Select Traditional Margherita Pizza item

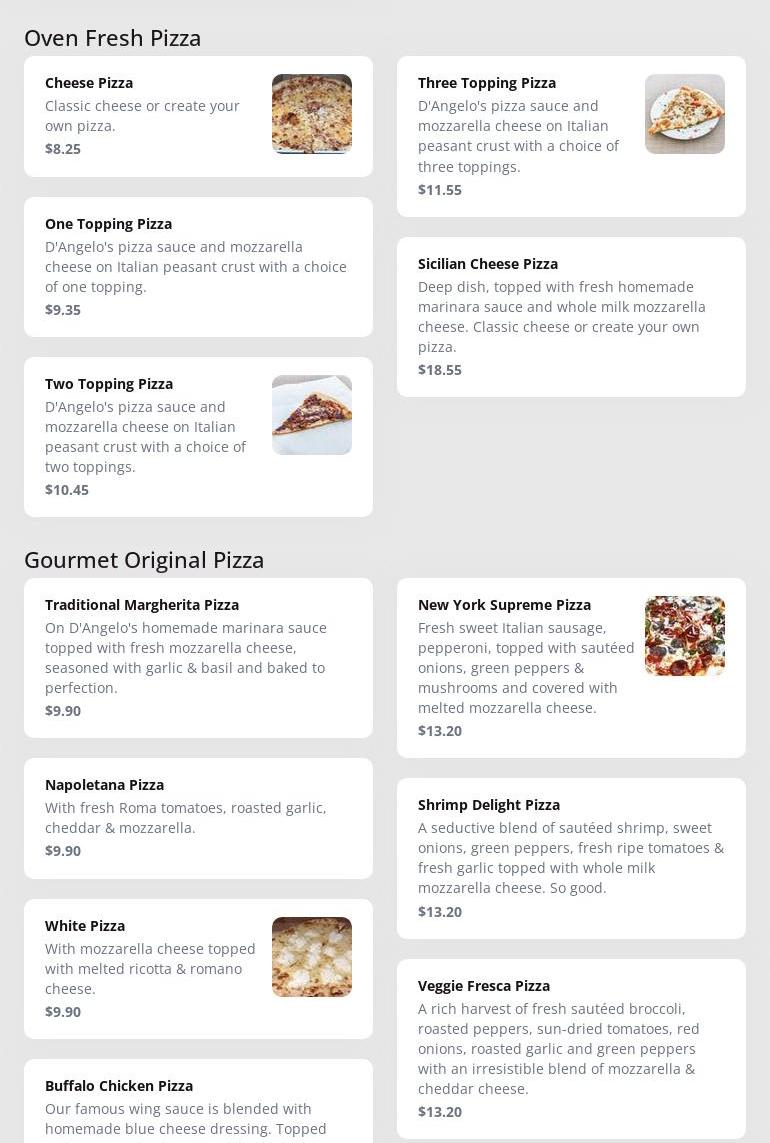[x=198, y=658]
